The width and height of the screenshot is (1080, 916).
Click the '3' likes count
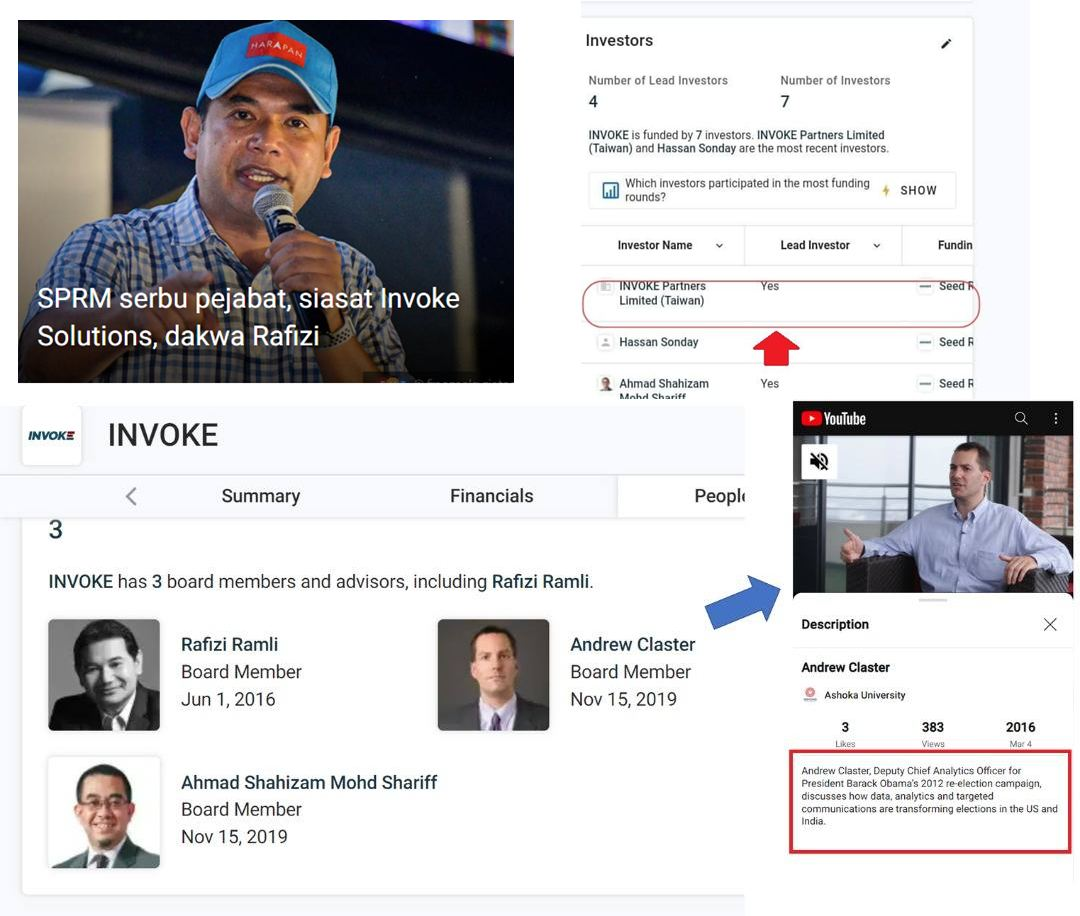pos(845,727)
